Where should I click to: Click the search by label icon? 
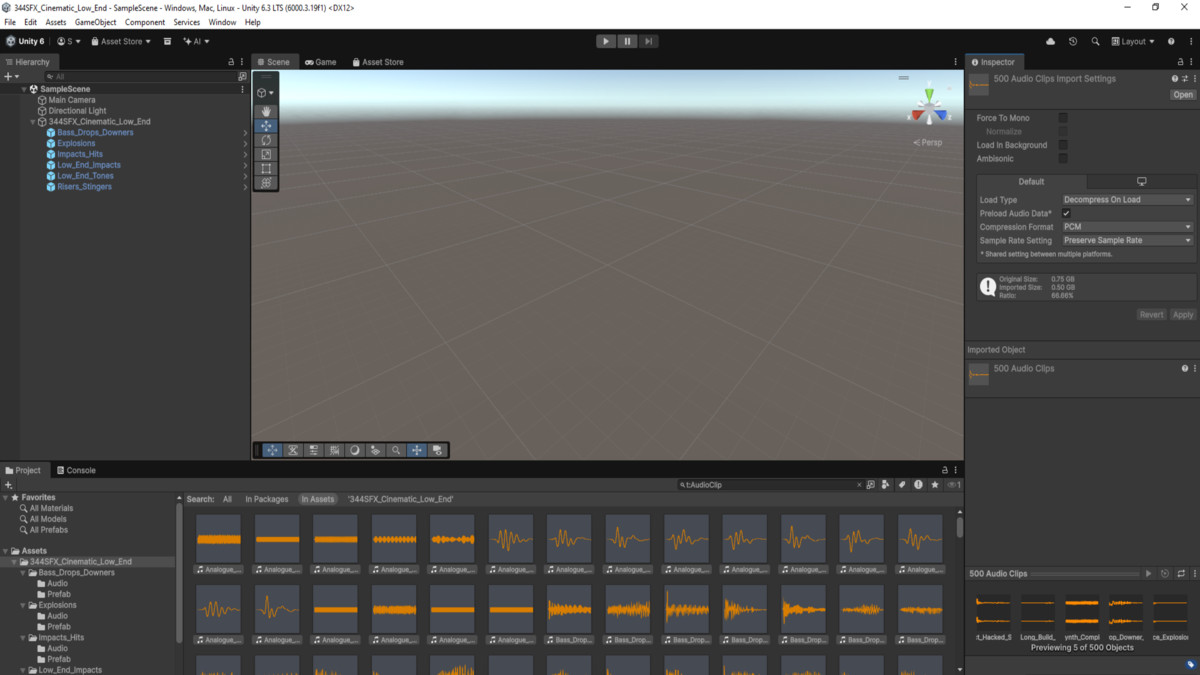click(x=902, y=485)
